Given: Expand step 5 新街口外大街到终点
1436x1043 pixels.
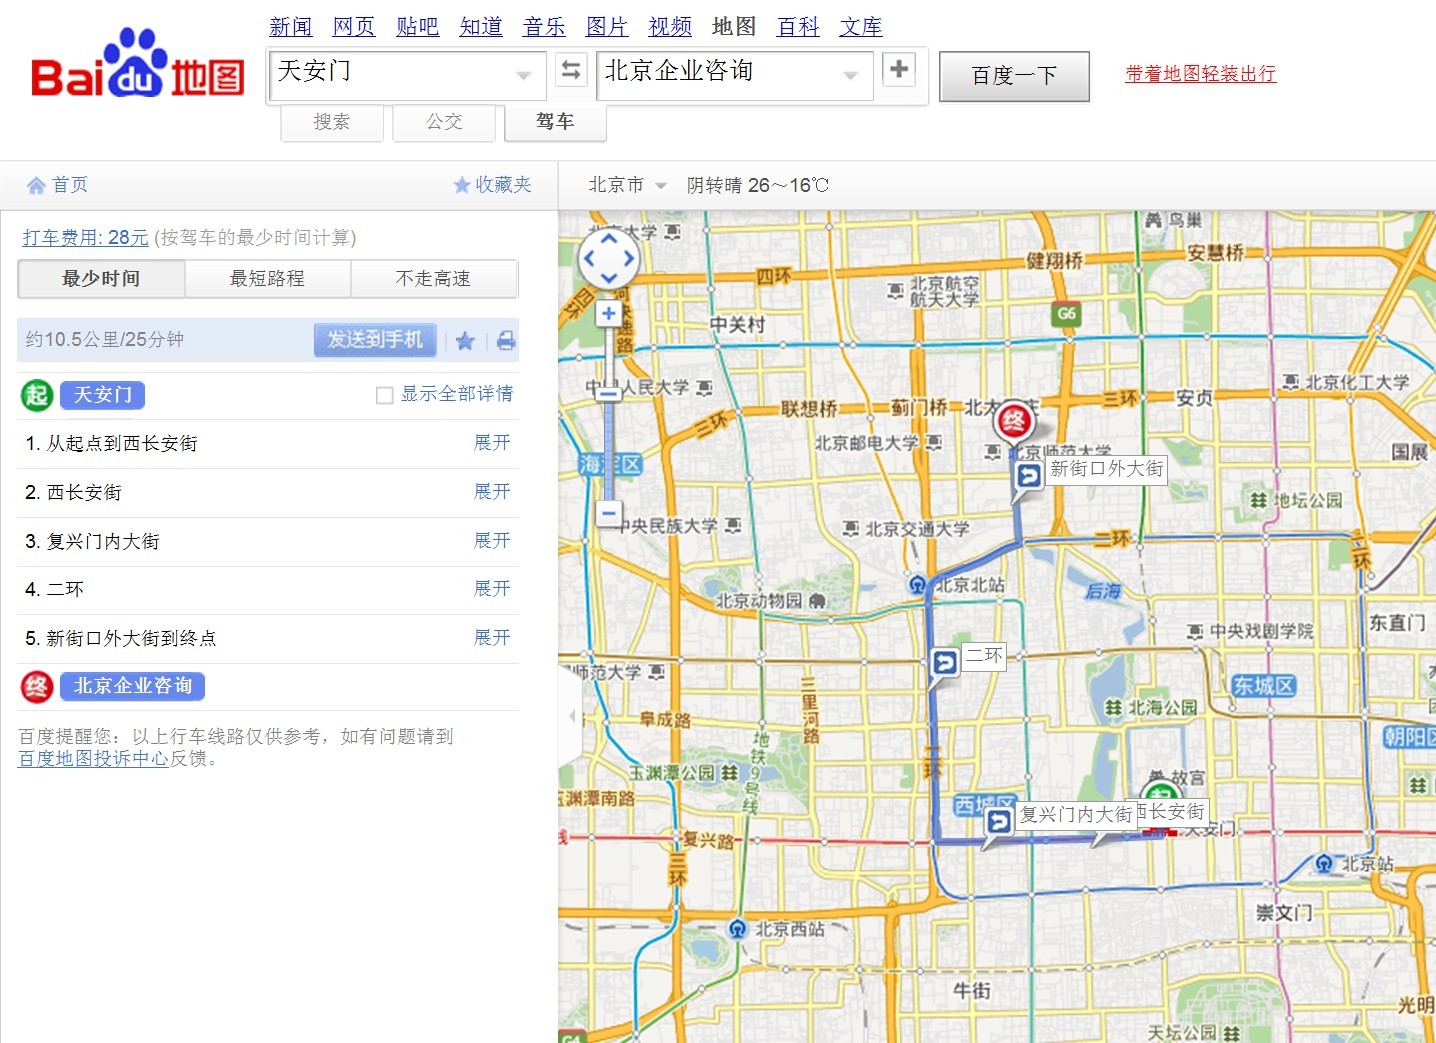Looking at the screenshot, I should click(x=492, y=638).
